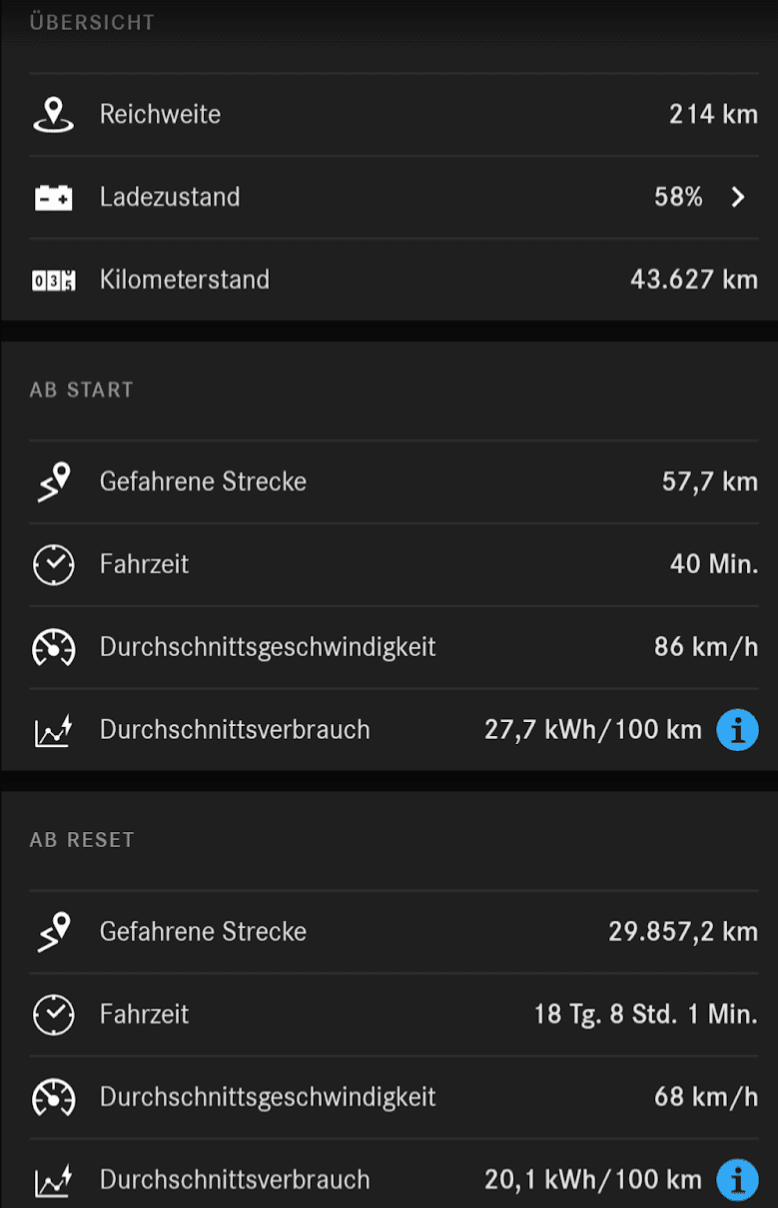Open info for 20,1 kWh/100 km consumption
778x1208 pixels.
737,1181
